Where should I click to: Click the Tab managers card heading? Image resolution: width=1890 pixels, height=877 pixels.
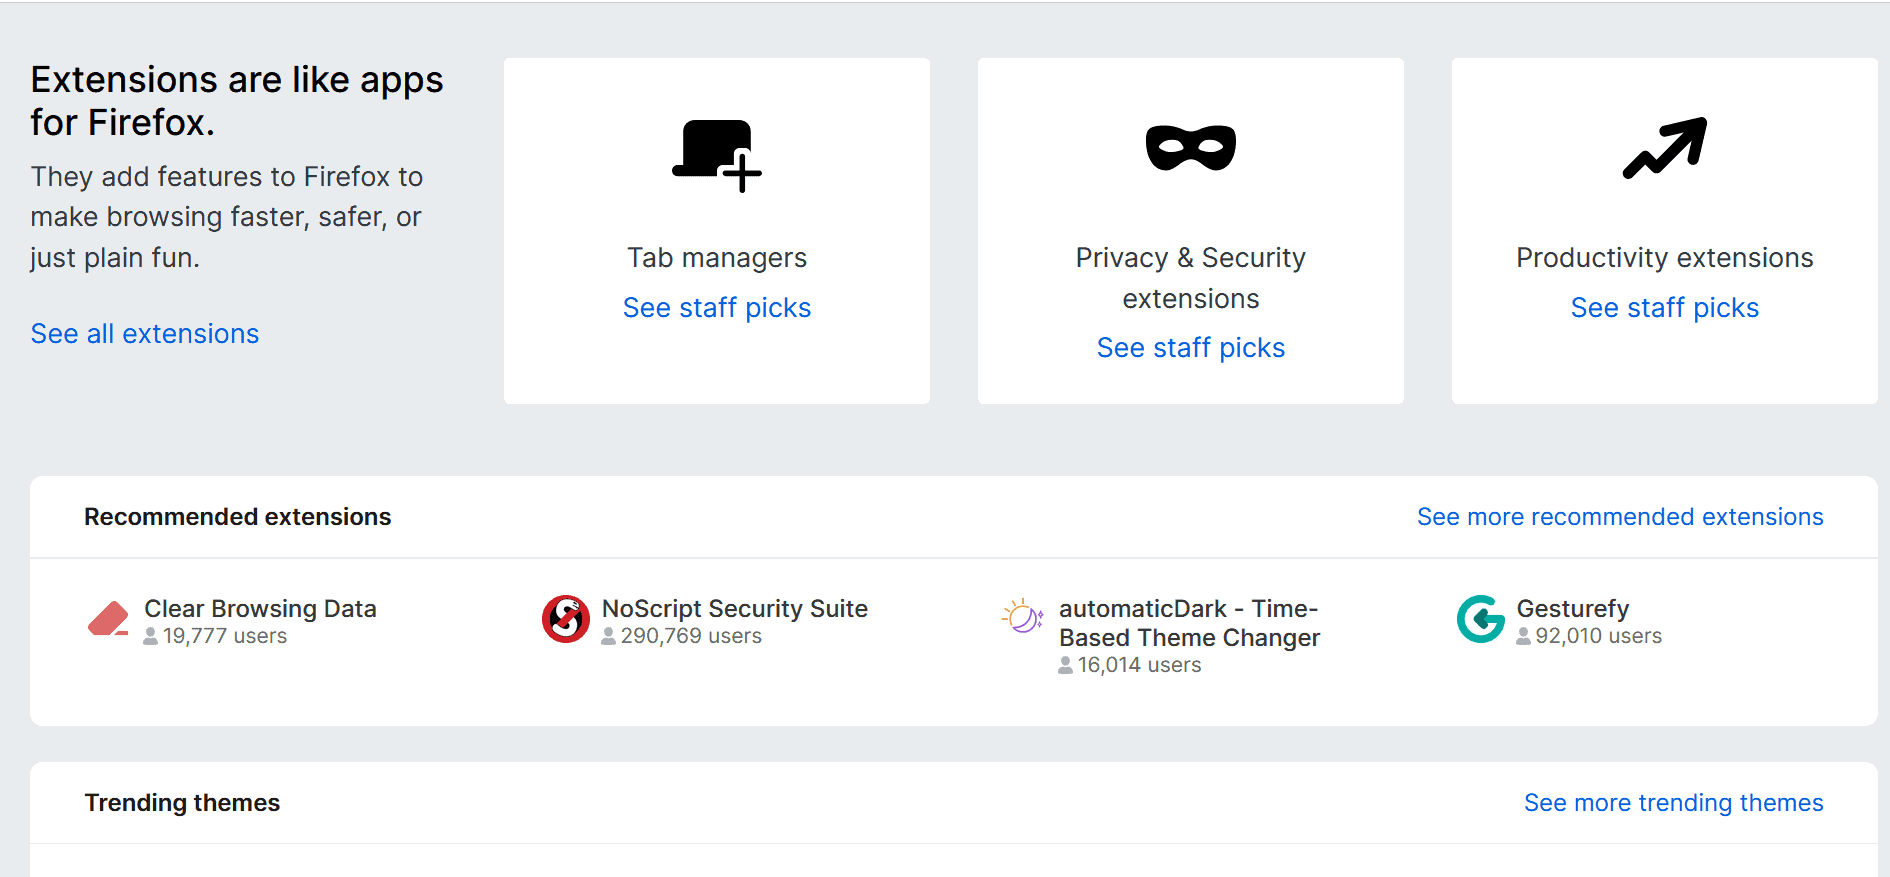[716, 258]
